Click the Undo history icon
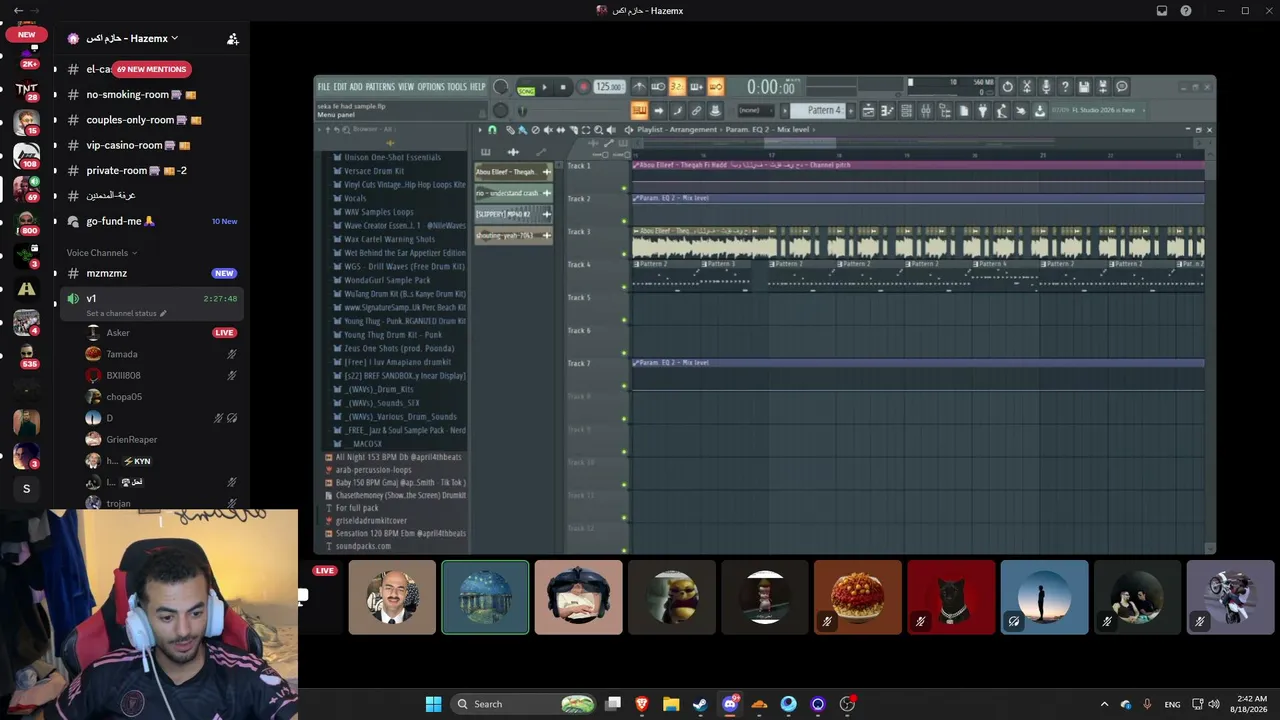This screenshot has height=720, width=1280. click(x=1007, y=87)
